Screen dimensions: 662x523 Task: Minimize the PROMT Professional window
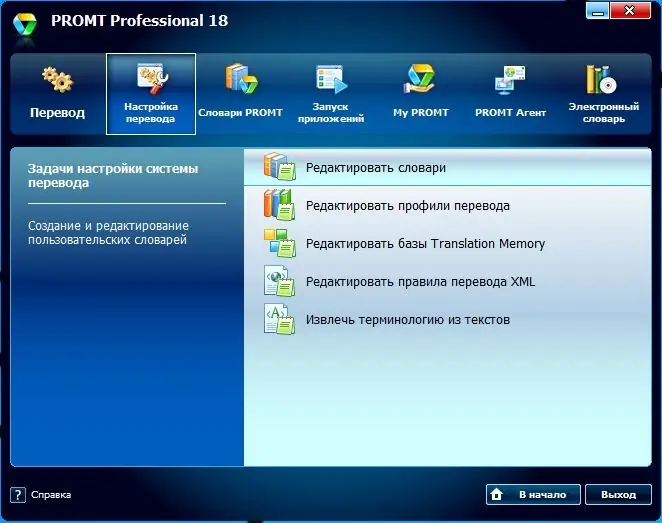coord(597,11)
